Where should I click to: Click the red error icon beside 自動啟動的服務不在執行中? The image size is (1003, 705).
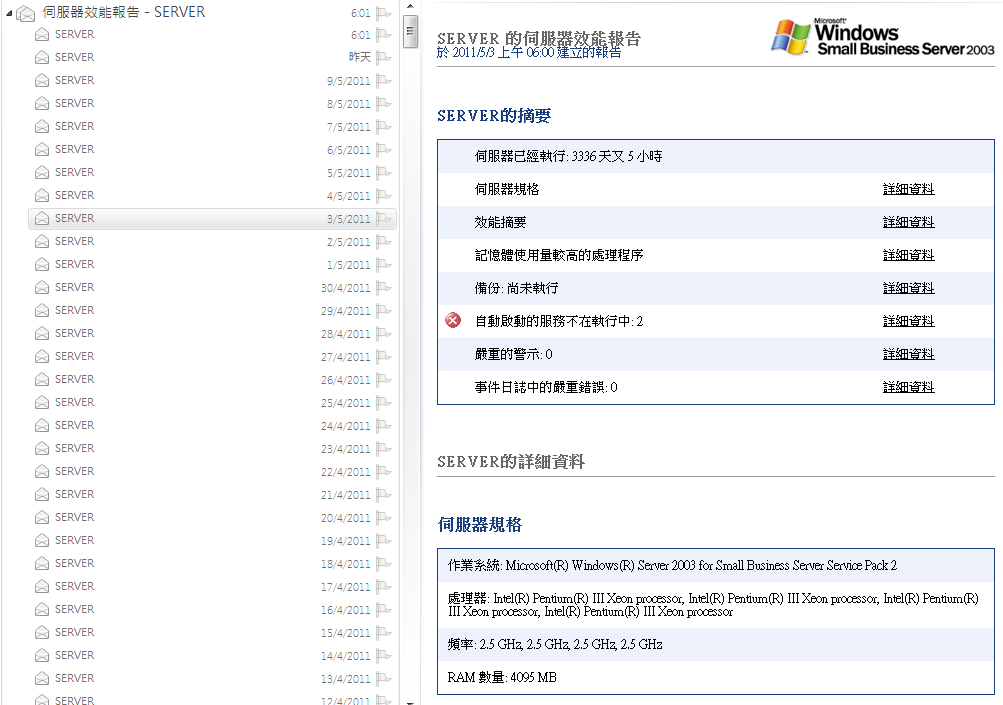(x=453, y=321)
